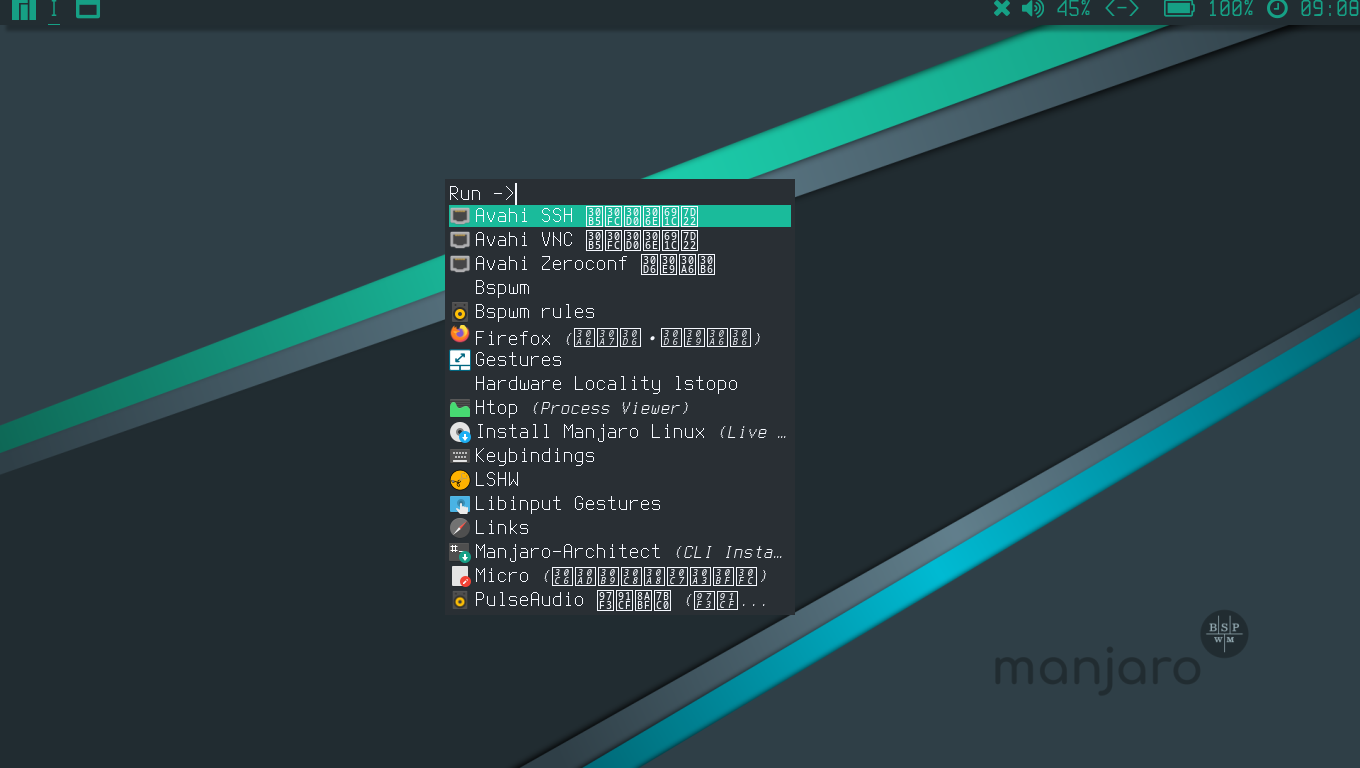Click the Avahi Zeroconf entry icon

pos(460,264)
